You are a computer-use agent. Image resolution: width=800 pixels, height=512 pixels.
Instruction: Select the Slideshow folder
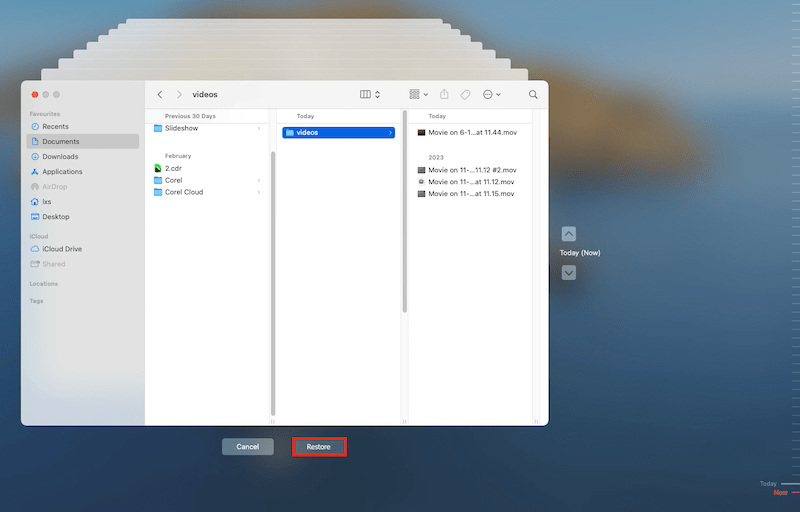[182, 128]
